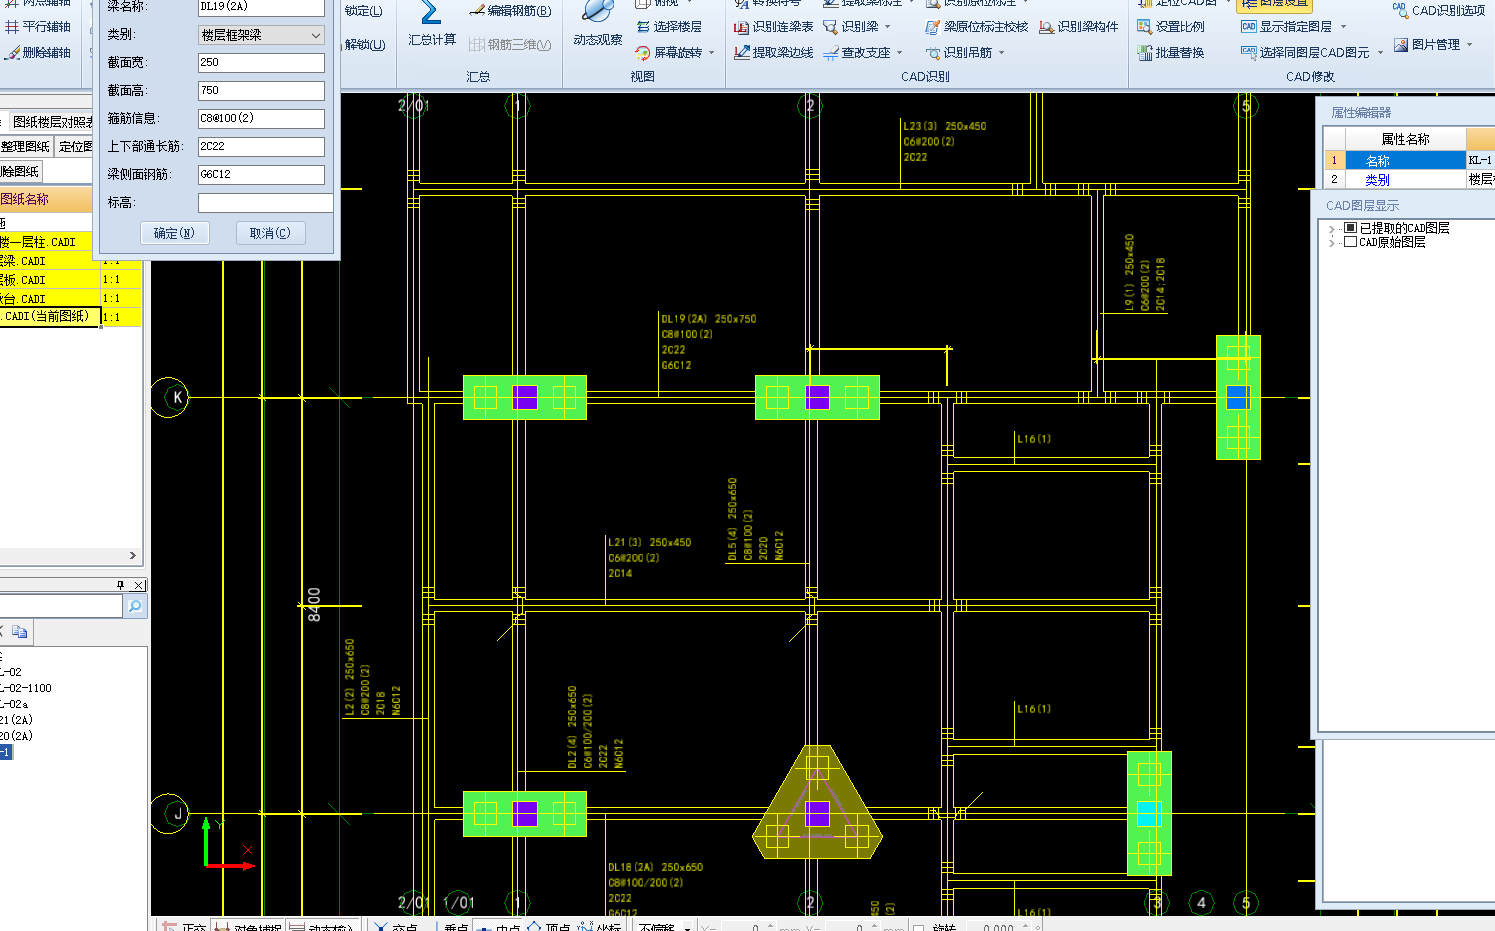Select 一层柱.CADI drawing row
The image size is (1495, 931).
point(46,242)
